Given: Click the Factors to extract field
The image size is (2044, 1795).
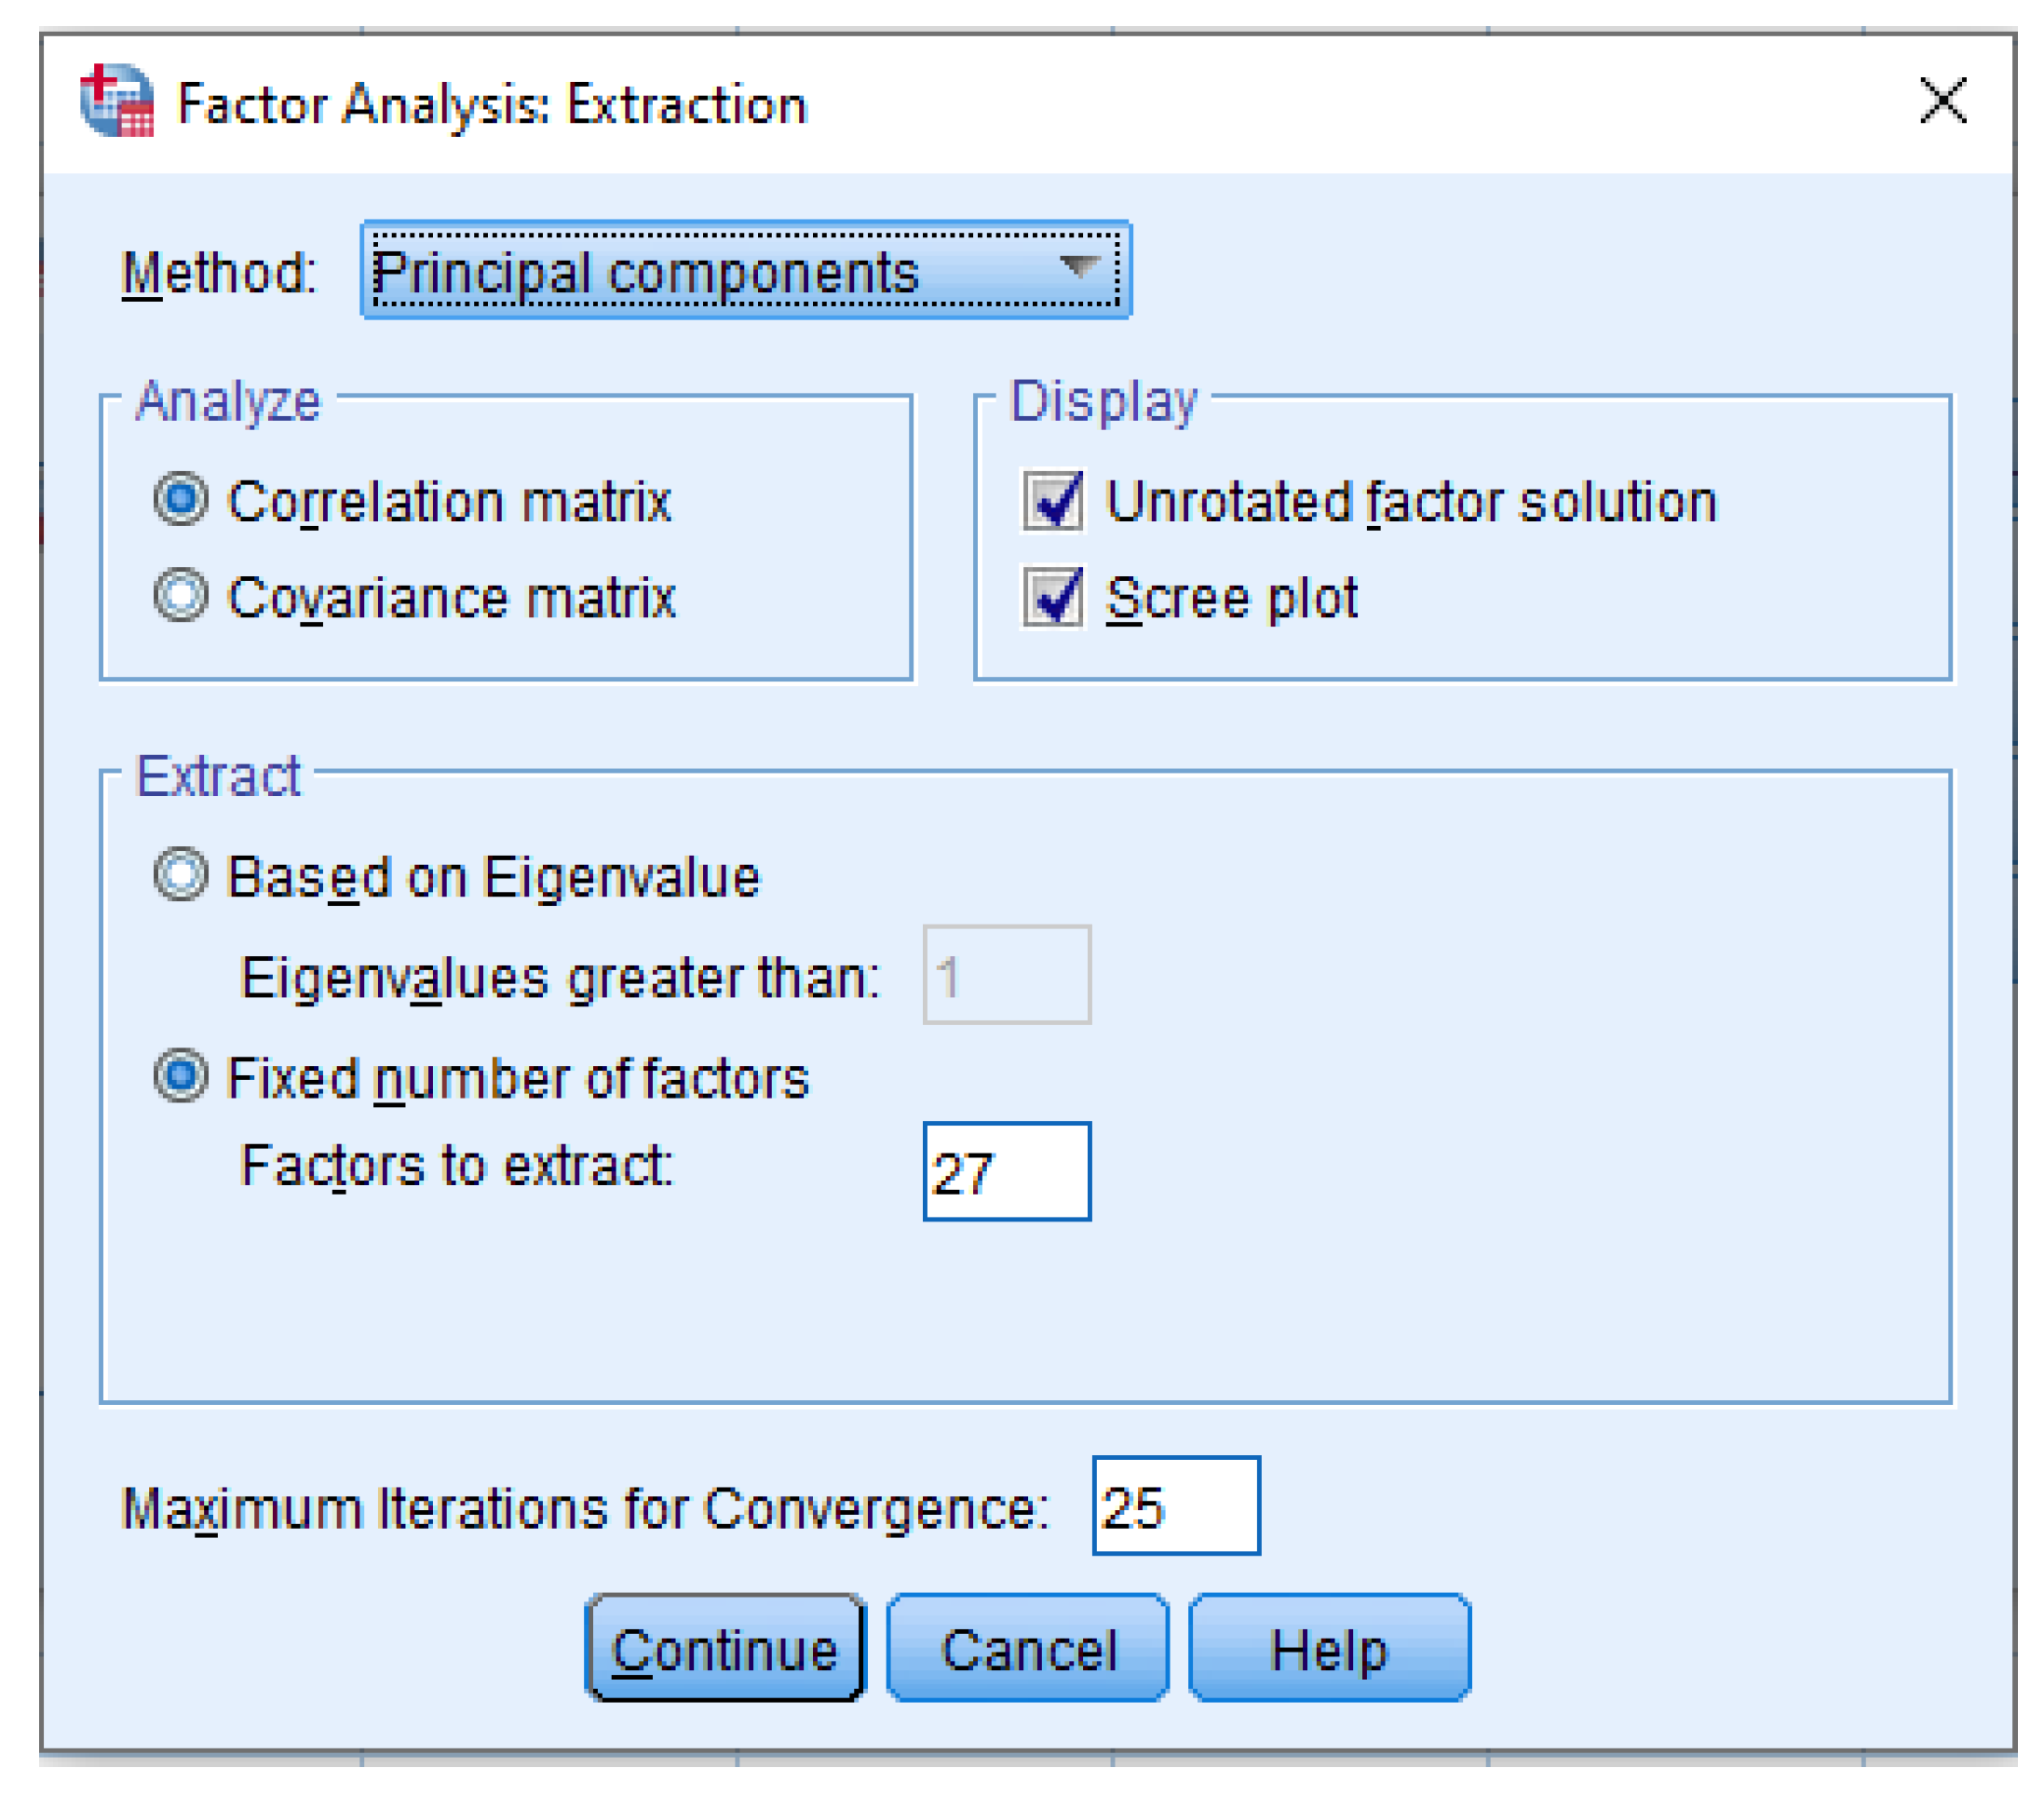Looking at the screenshot, I should [x=1007, y=1171].
